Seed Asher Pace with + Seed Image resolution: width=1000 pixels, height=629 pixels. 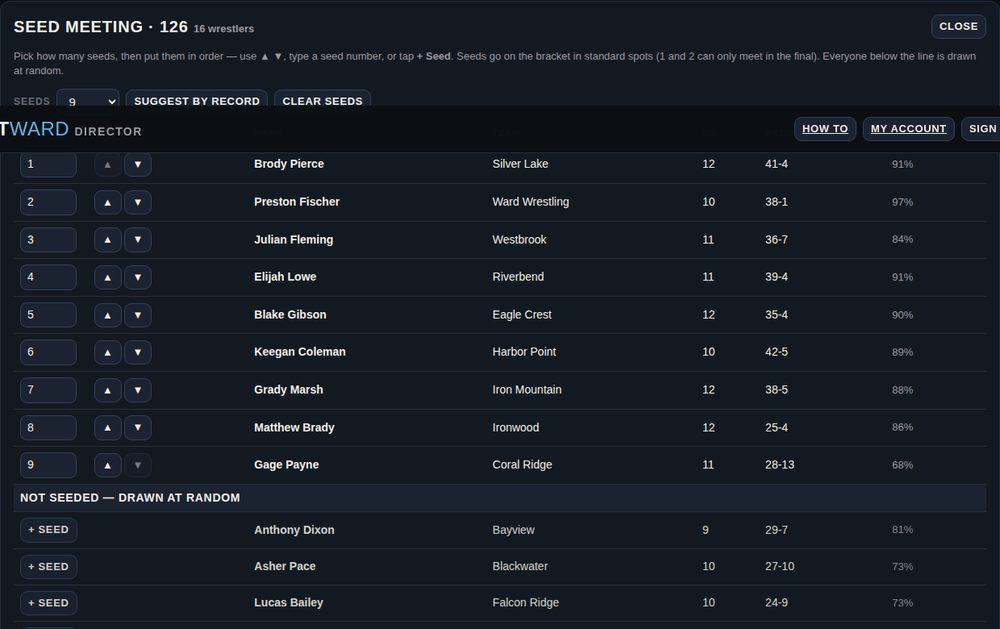tap(48, 566)
